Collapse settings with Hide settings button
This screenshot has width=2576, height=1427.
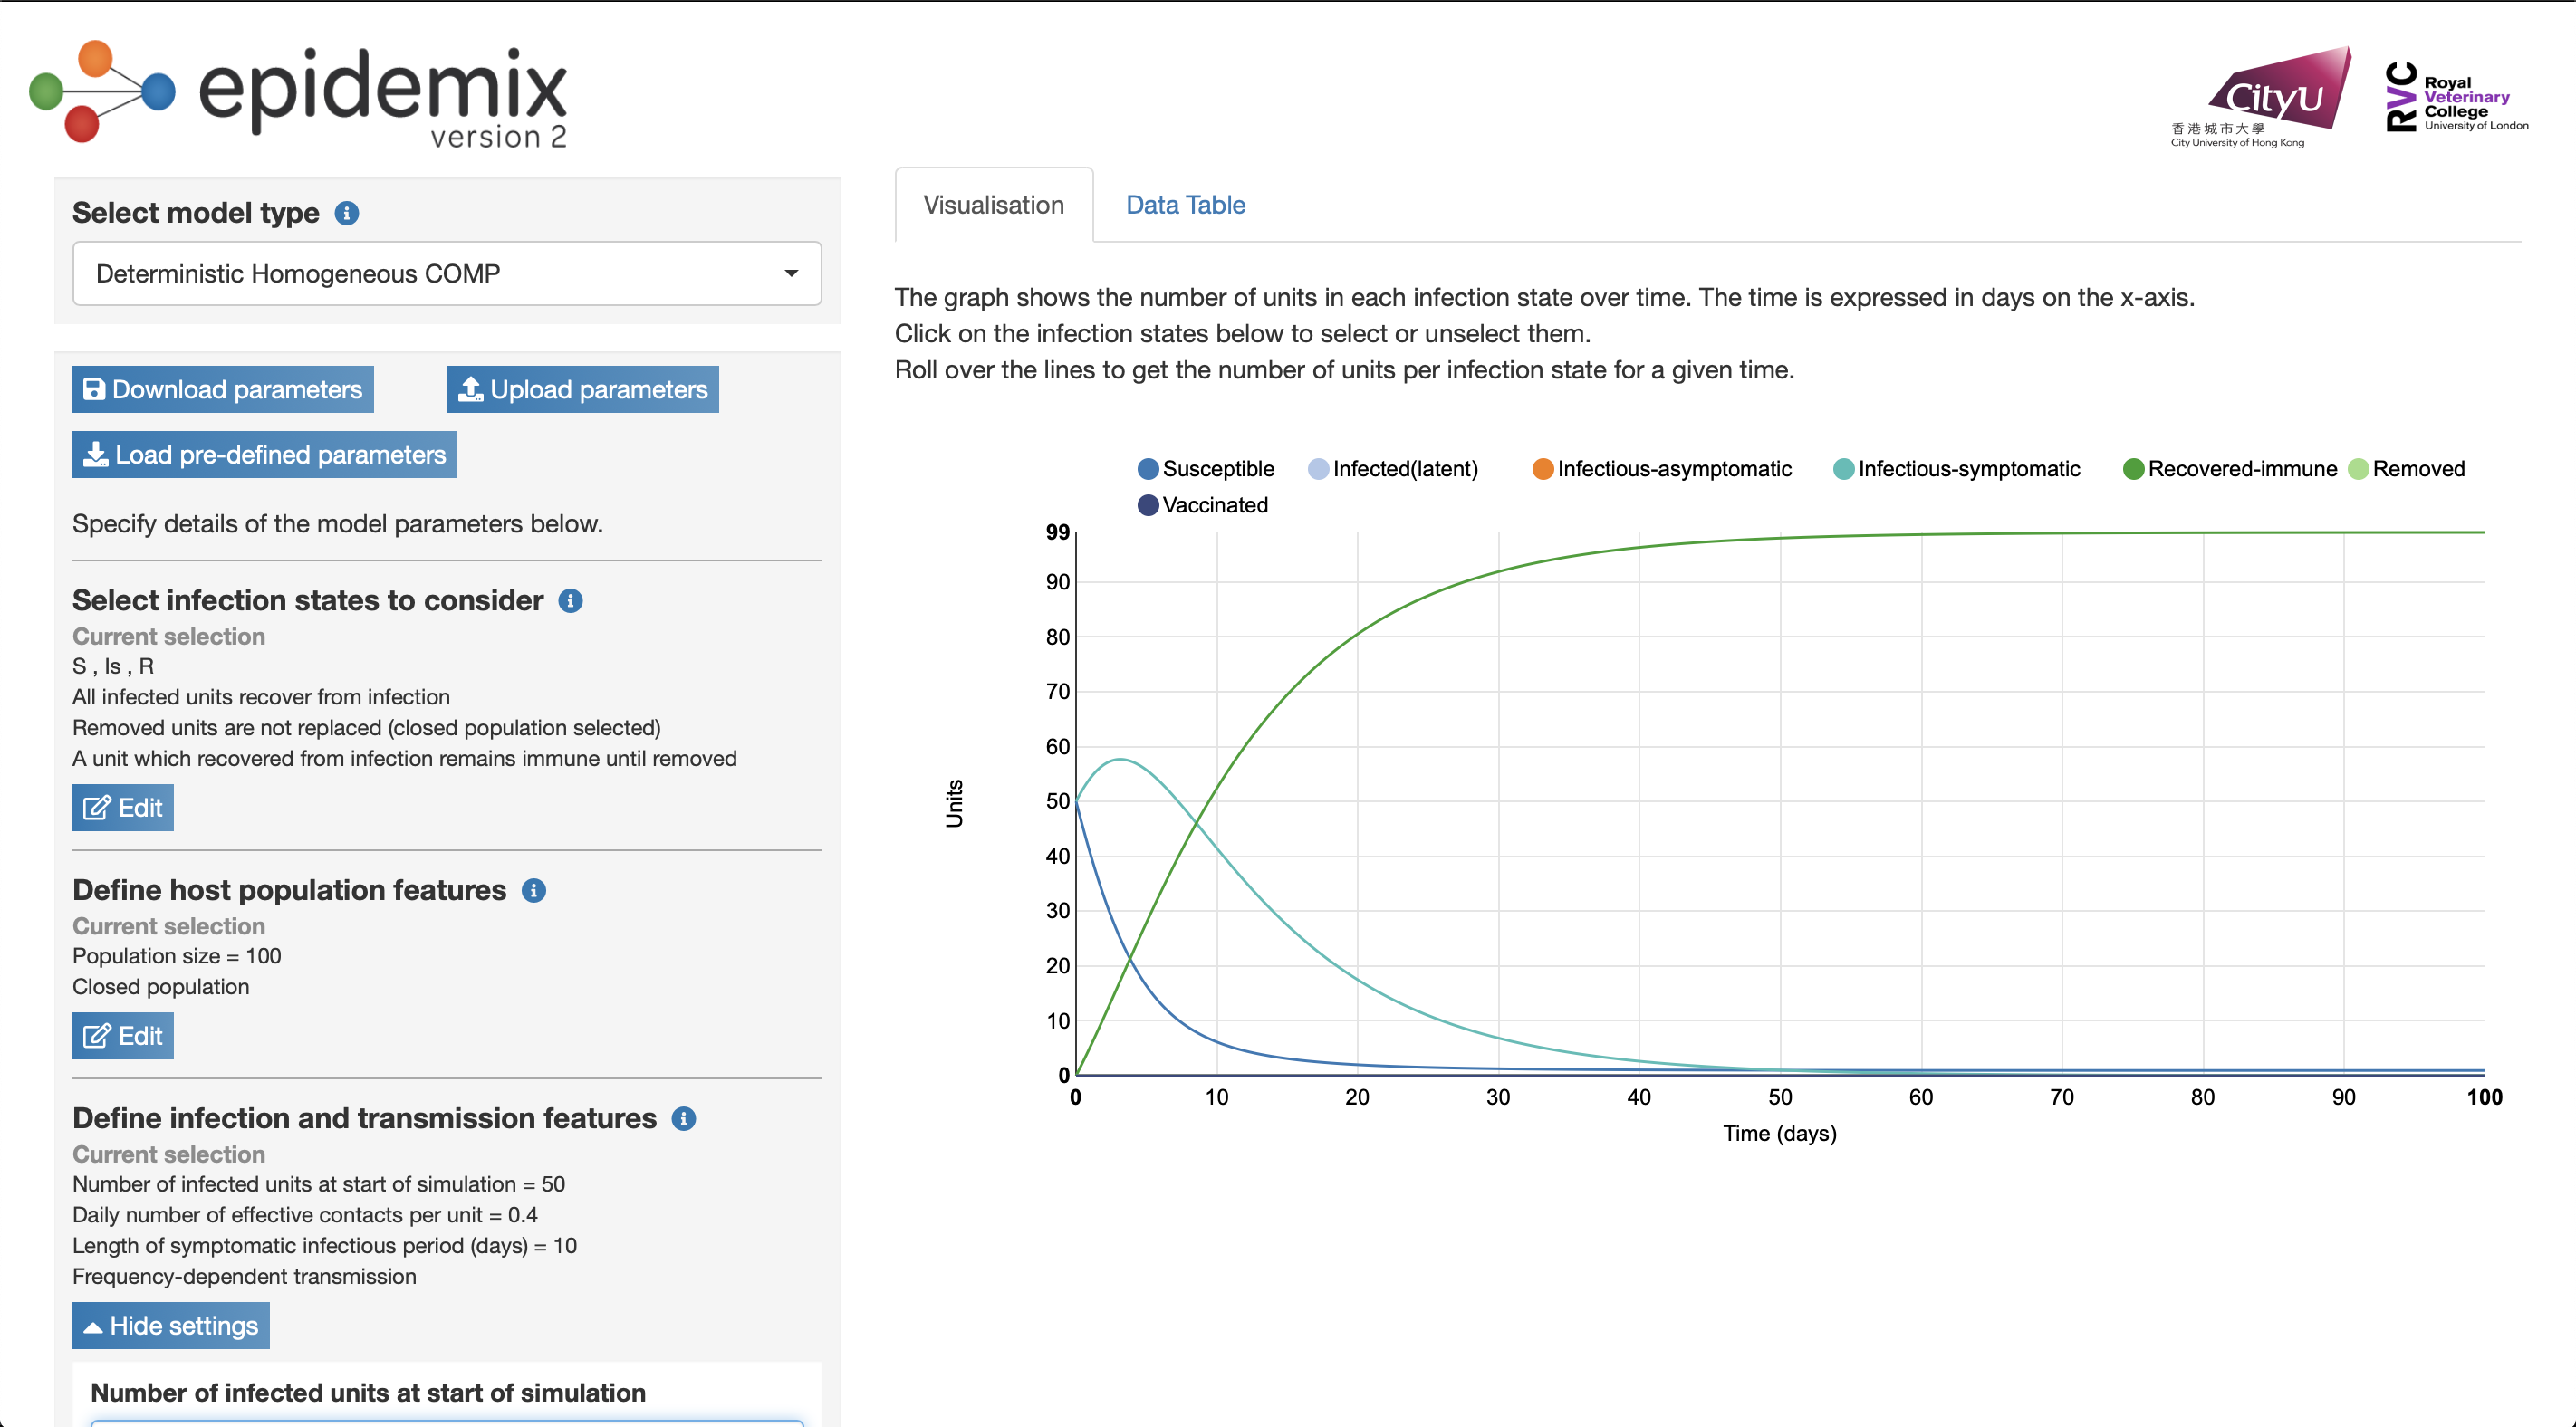point(171,1325)
